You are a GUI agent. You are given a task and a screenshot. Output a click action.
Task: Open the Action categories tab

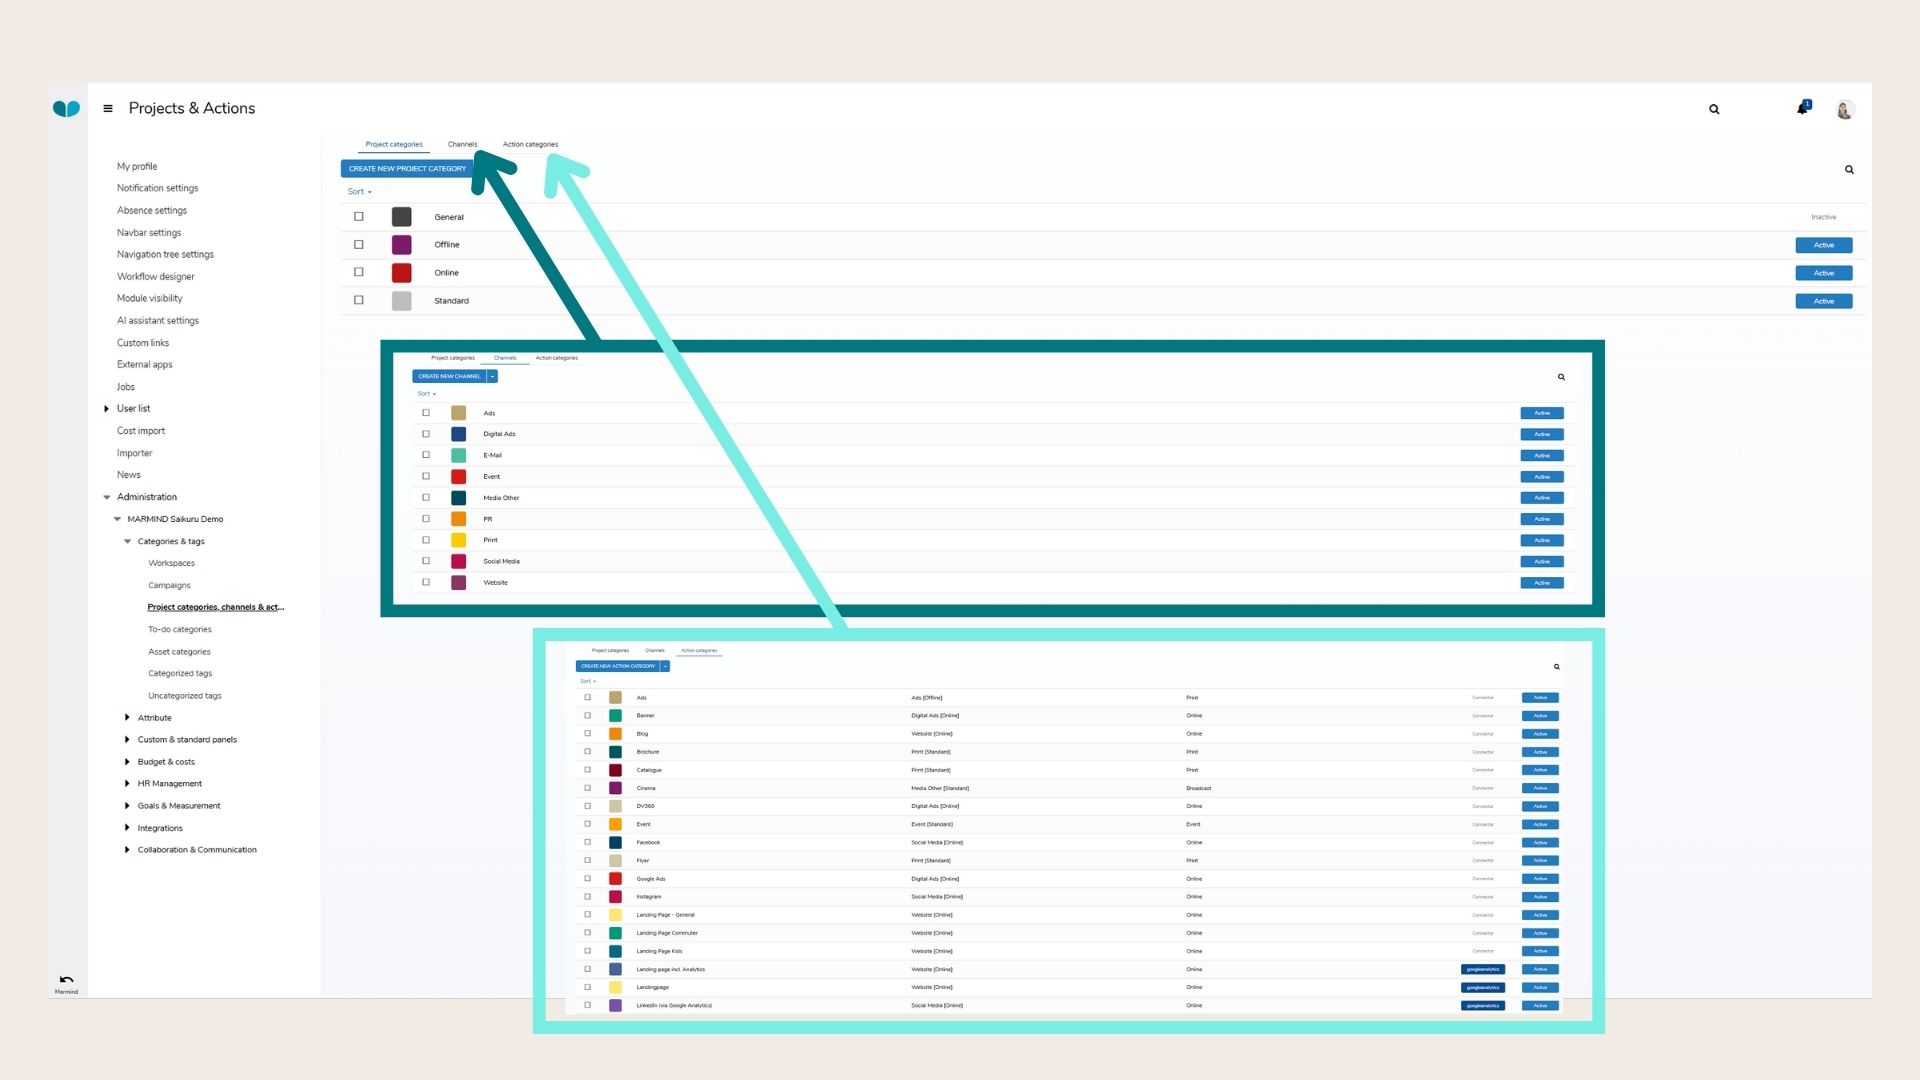tap(530, 144)
